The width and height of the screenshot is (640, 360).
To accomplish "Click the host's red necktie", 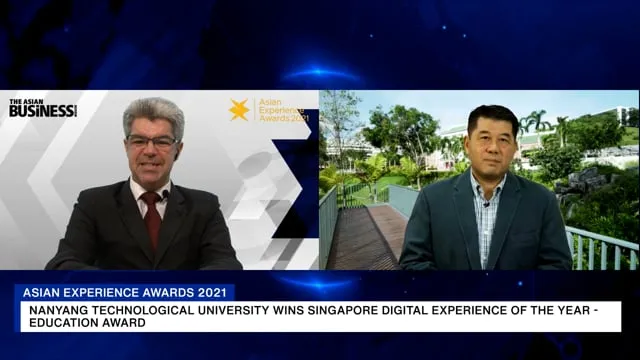I will point(152,220).
